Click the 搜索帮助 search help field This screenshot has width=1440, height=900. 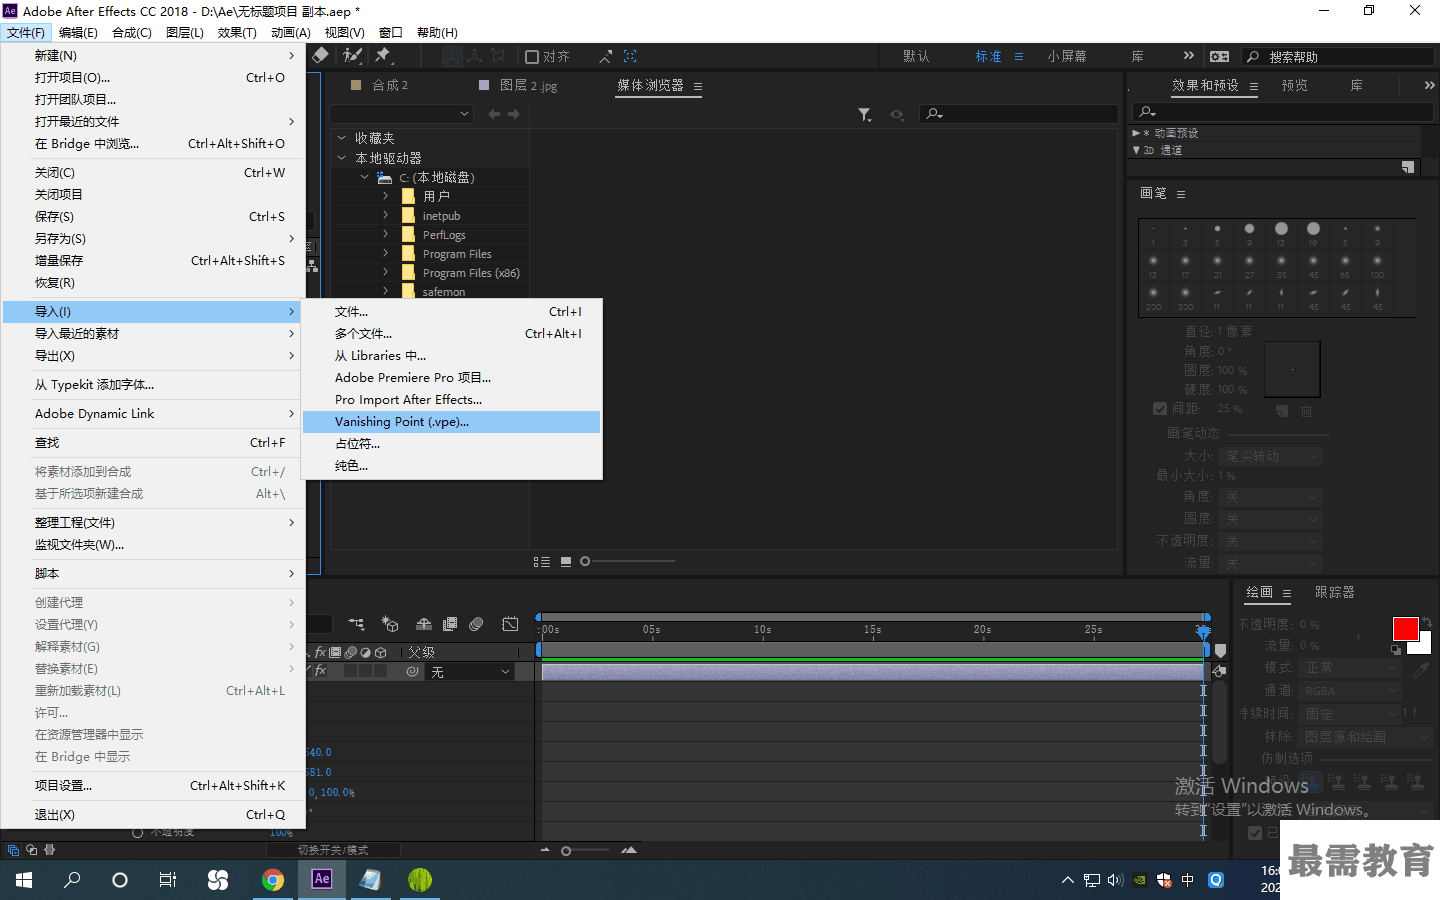(x=1338, y=57)
